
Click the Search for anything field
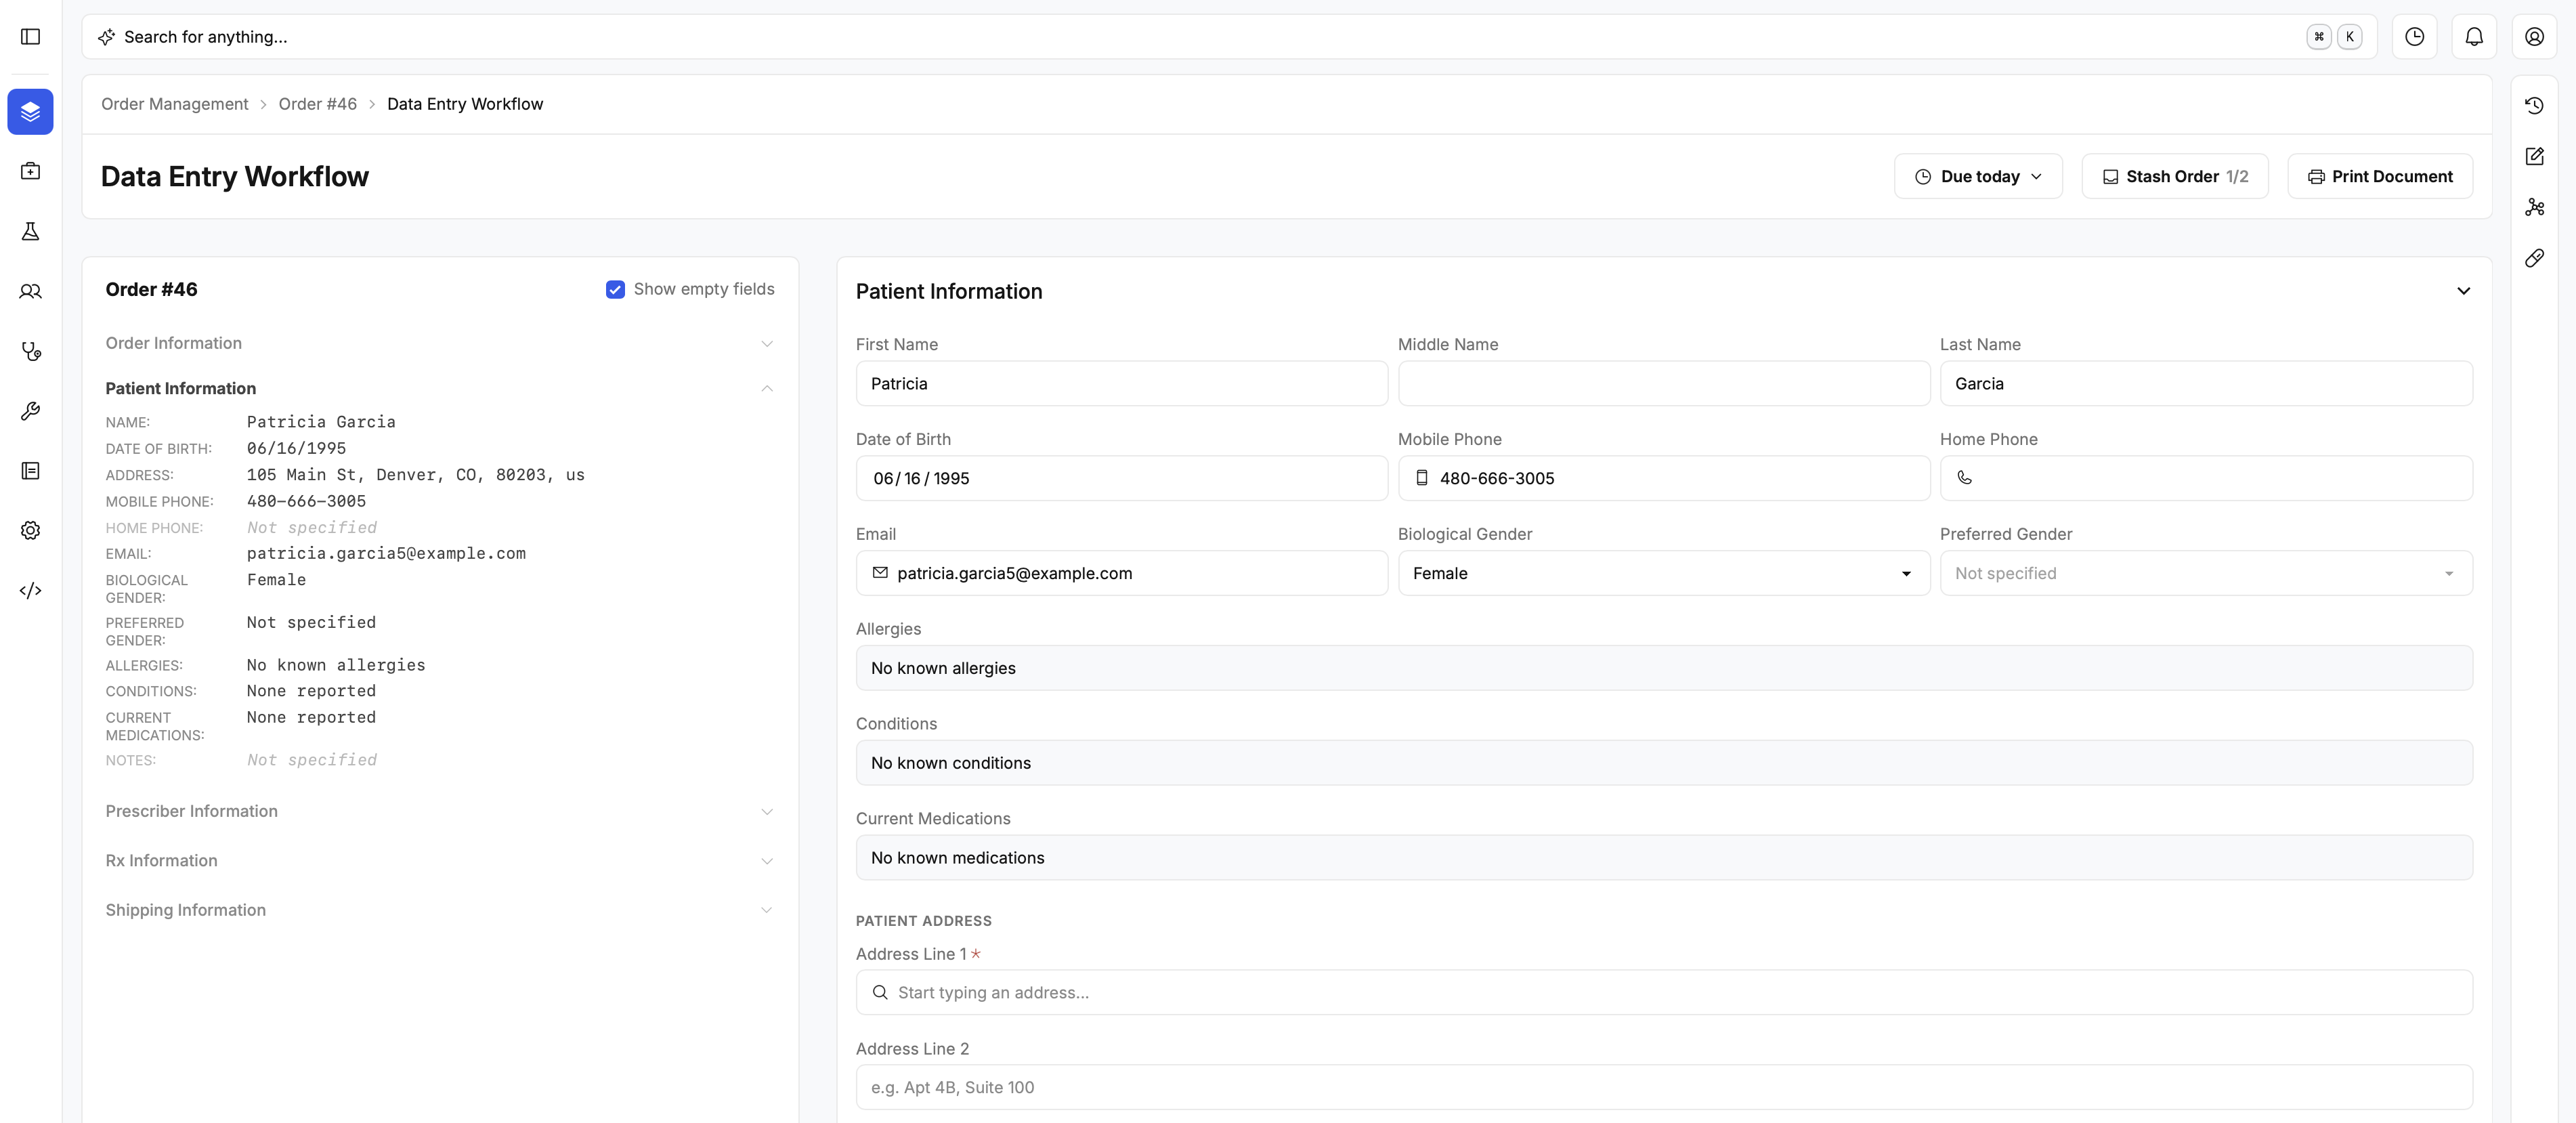tap(1228, 37)
